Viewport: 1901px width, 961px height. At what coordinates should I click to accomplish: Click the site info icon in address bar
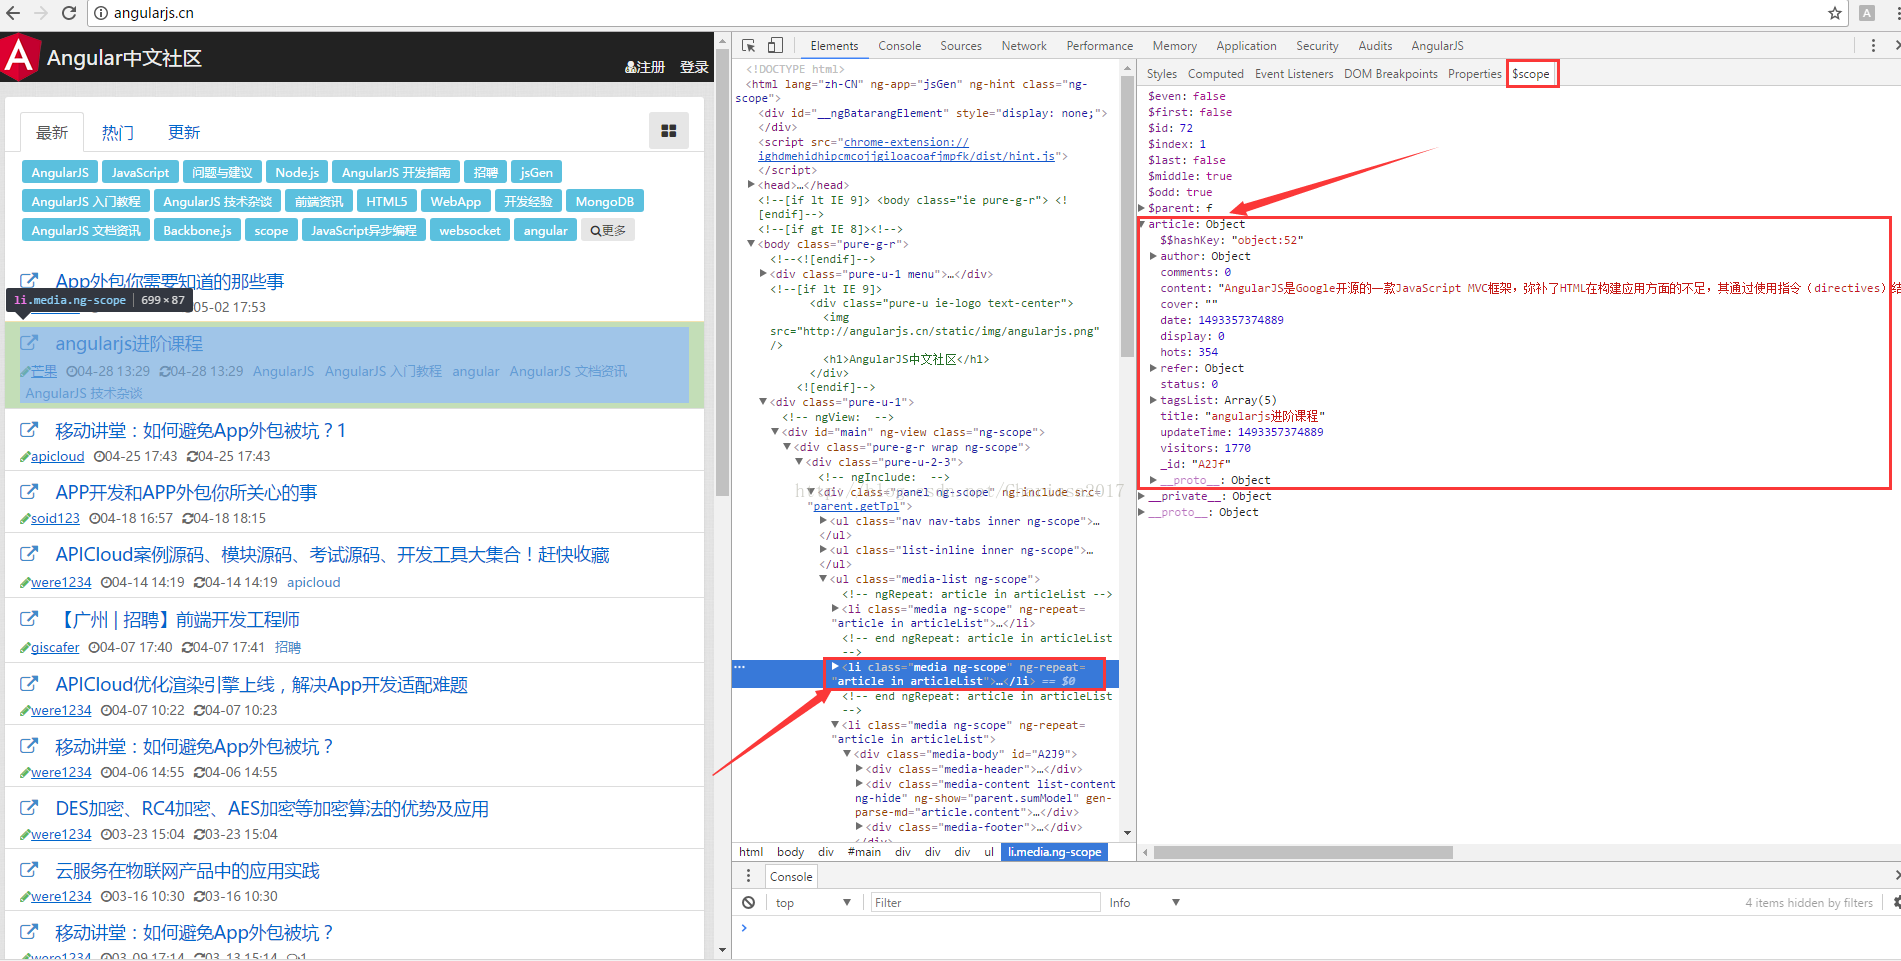click(101, 13)
